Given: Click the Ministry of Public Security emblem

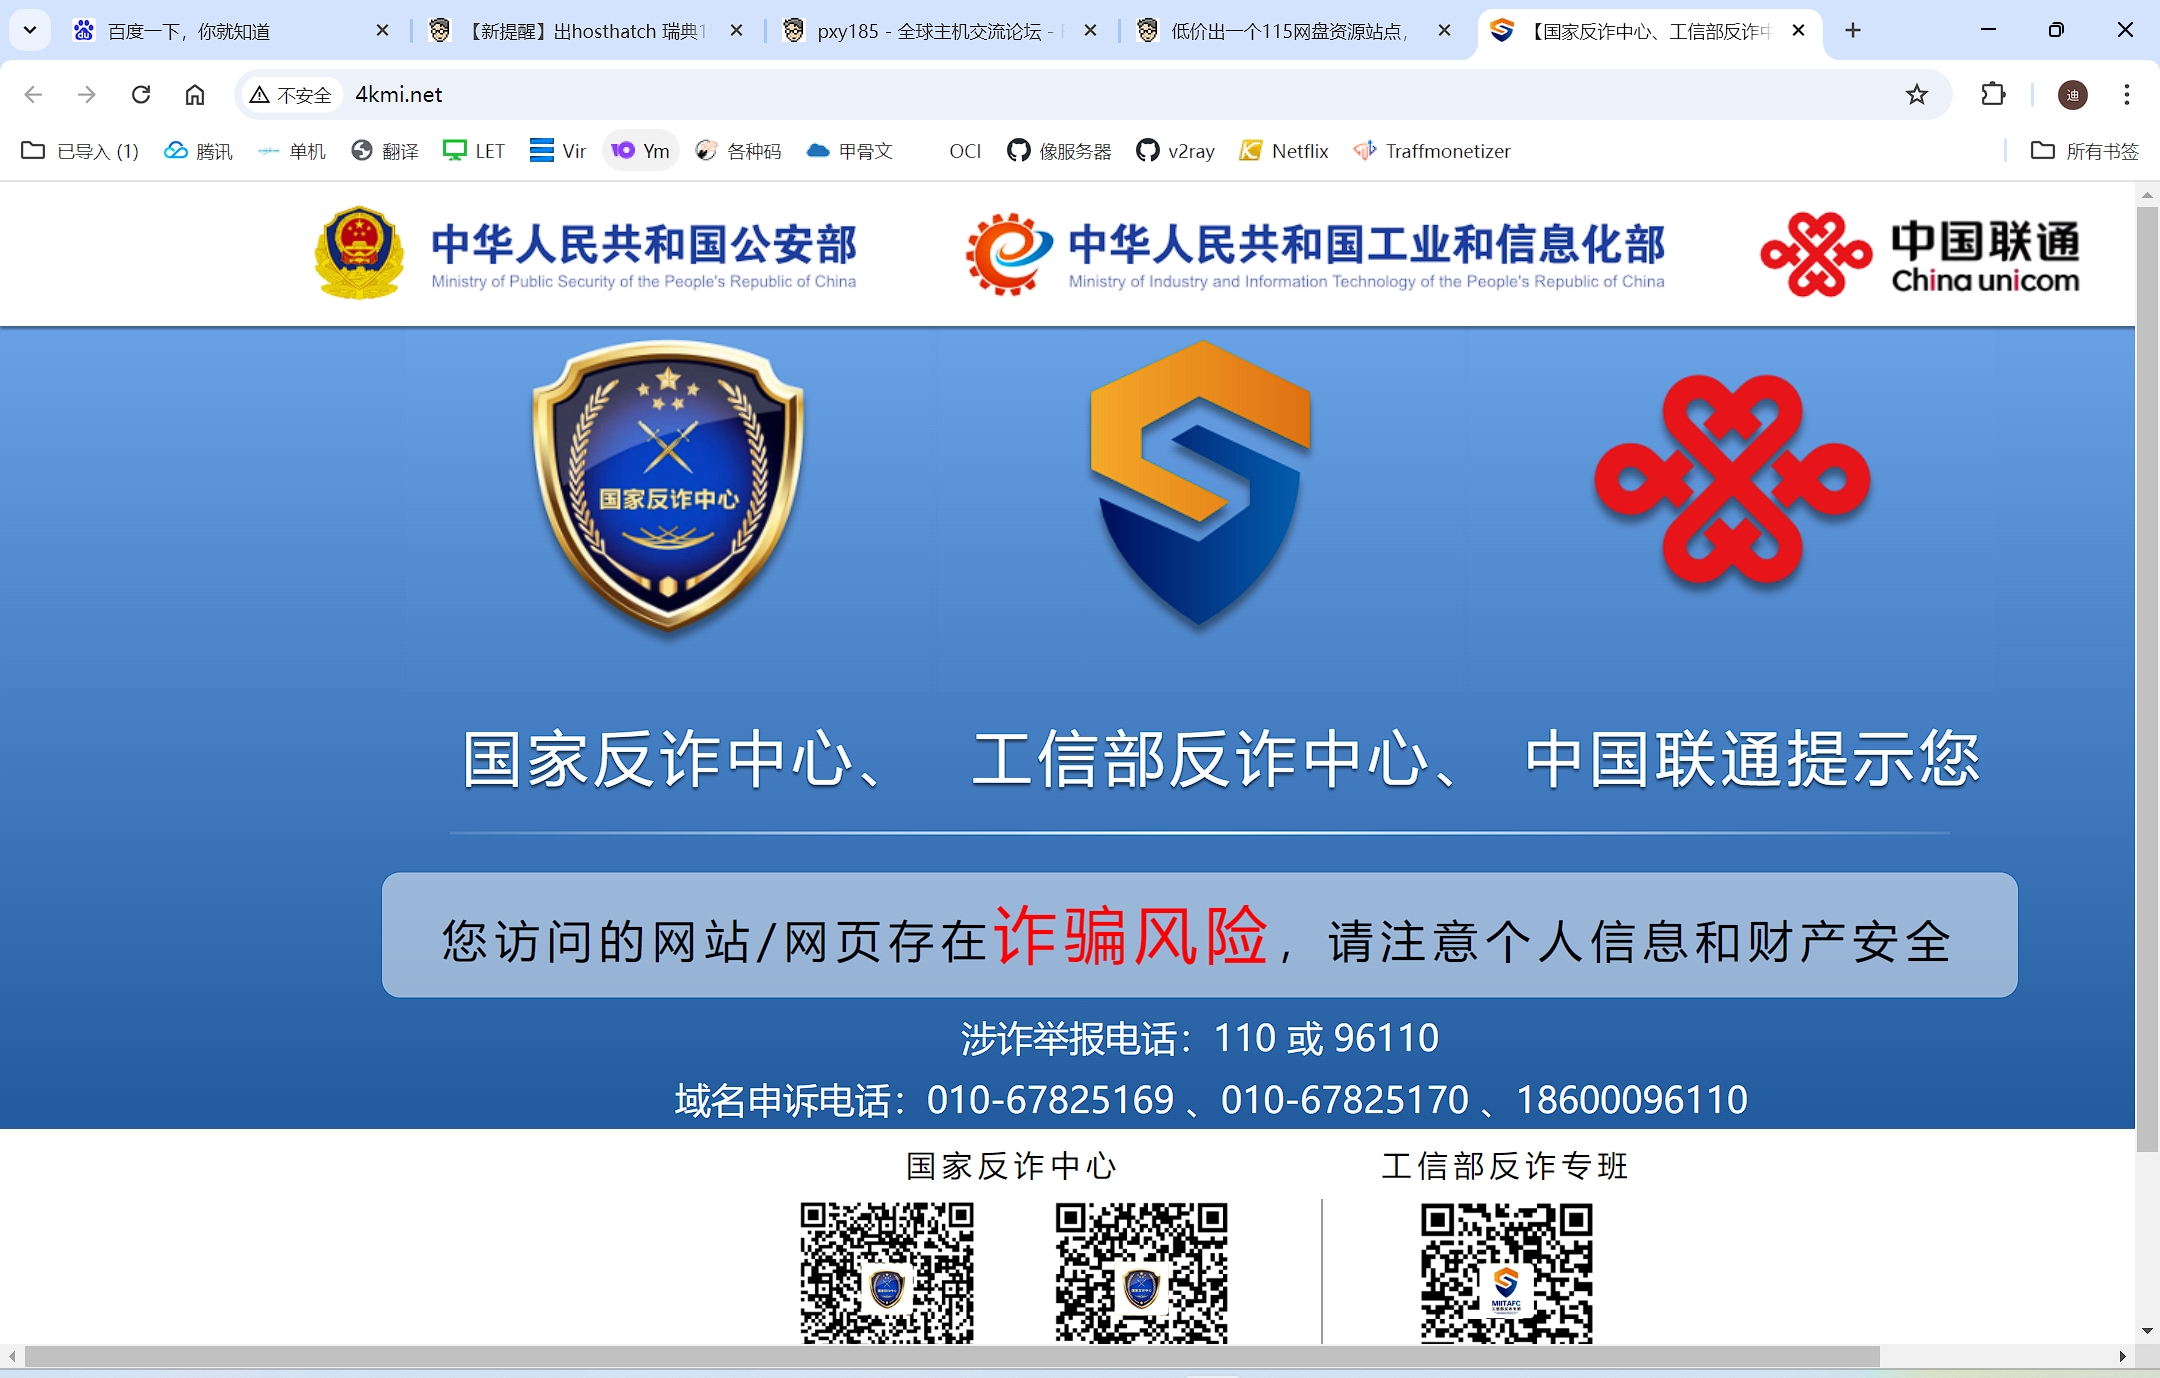Looking at the screenshot, I should click(x=359, y=252).
